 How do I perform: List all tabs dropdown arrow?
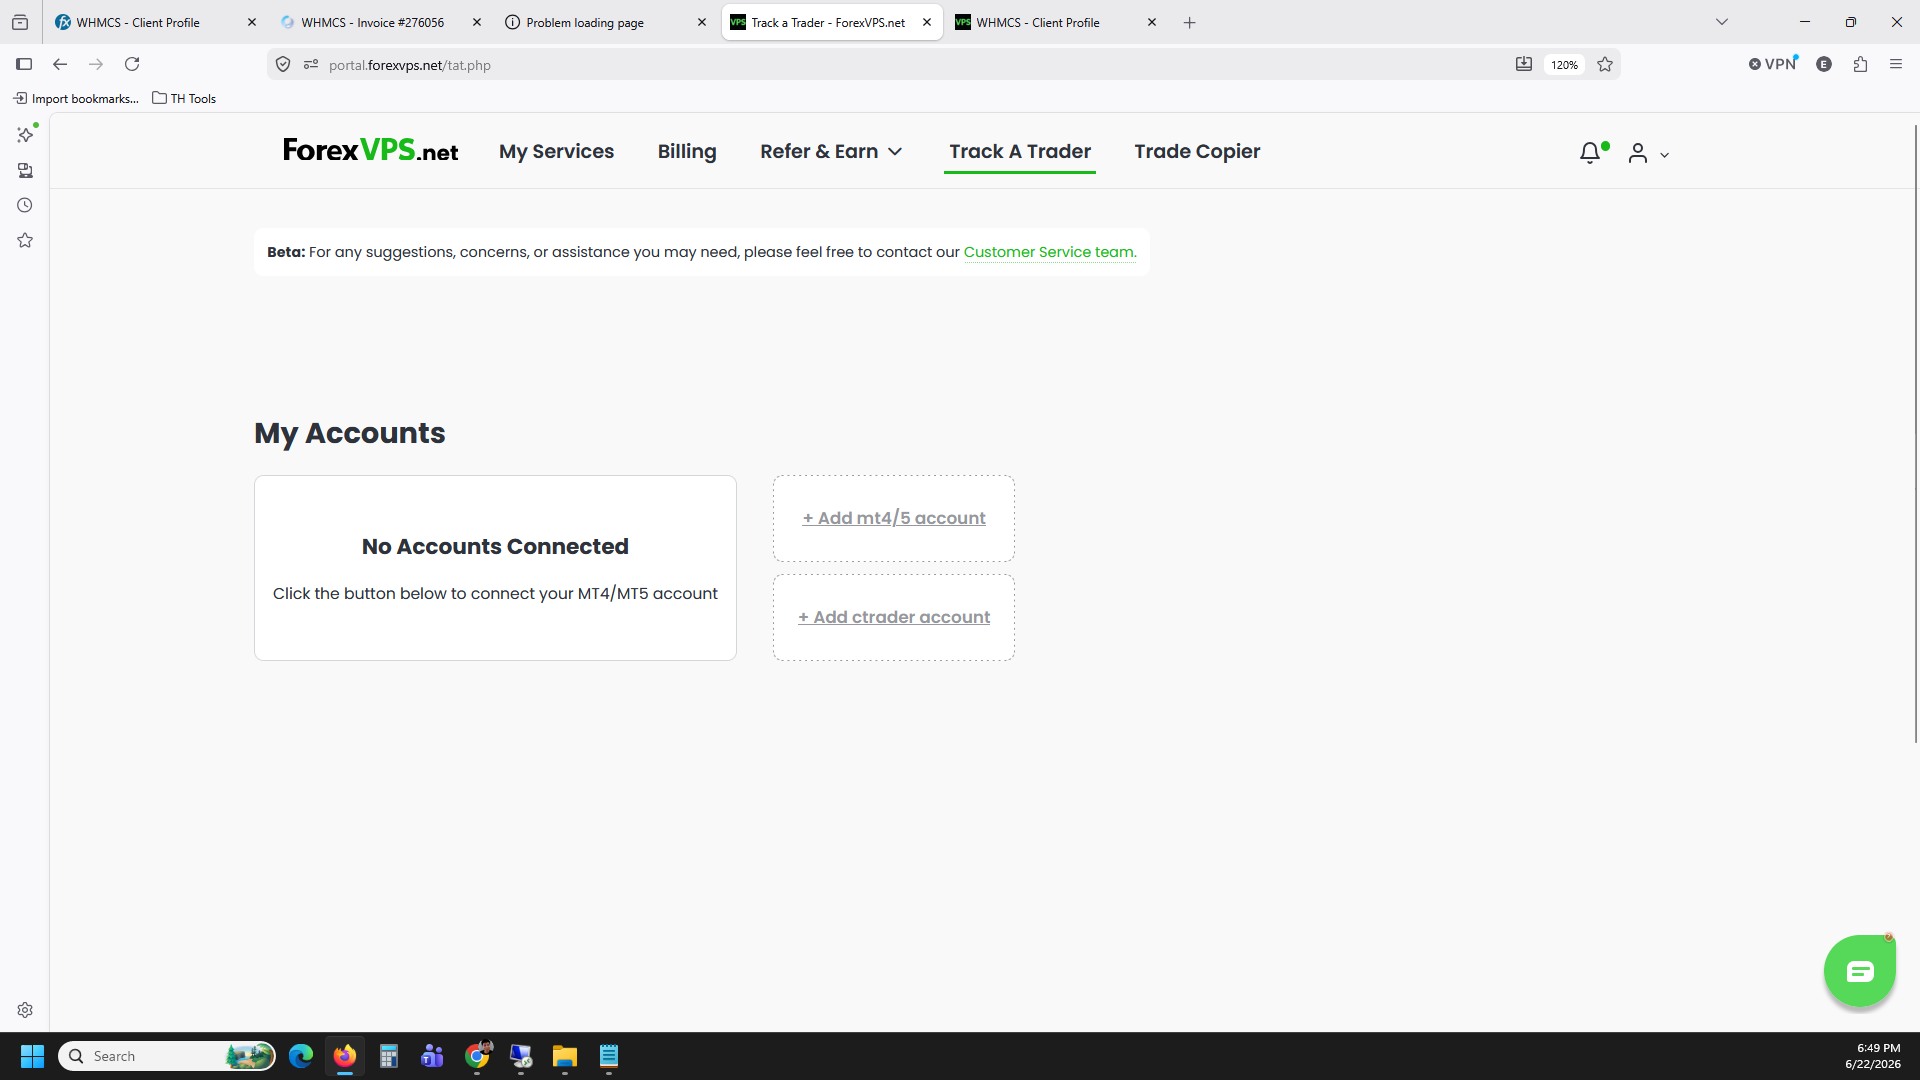click(1722, 22)
